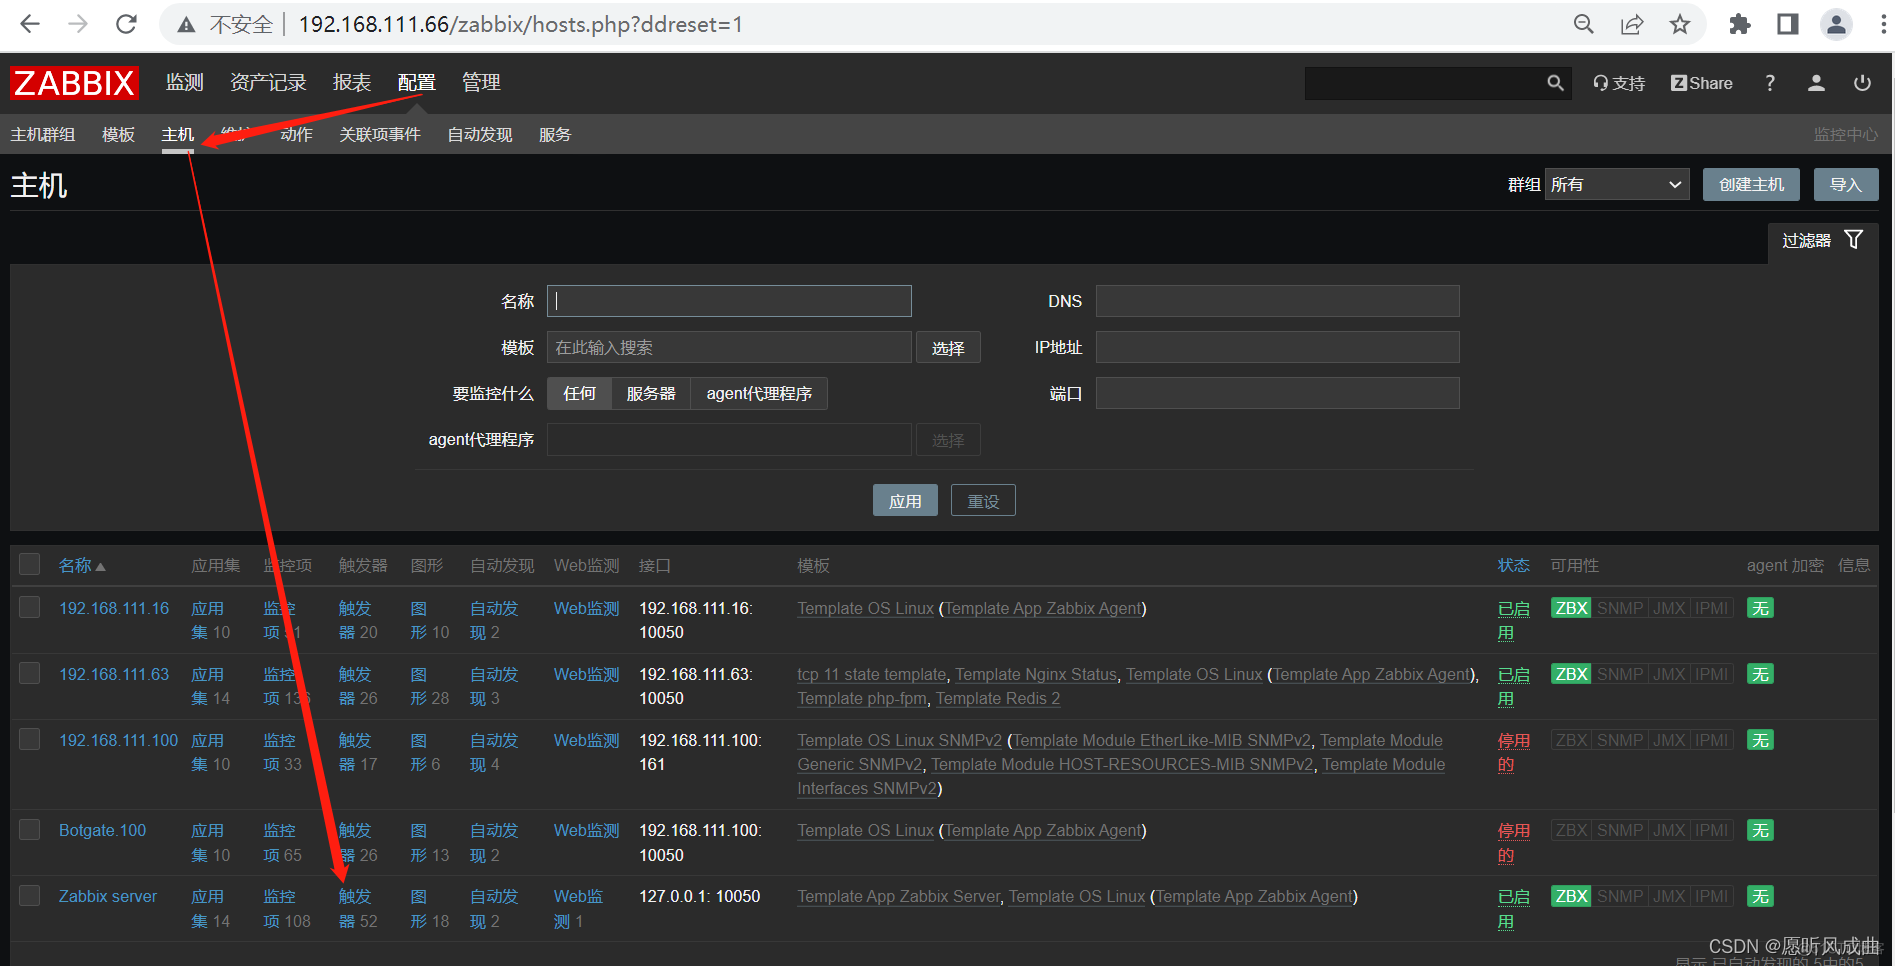Open the 报表 main menu
This screenshot has height=966, width=1895.
coord(352,83)
